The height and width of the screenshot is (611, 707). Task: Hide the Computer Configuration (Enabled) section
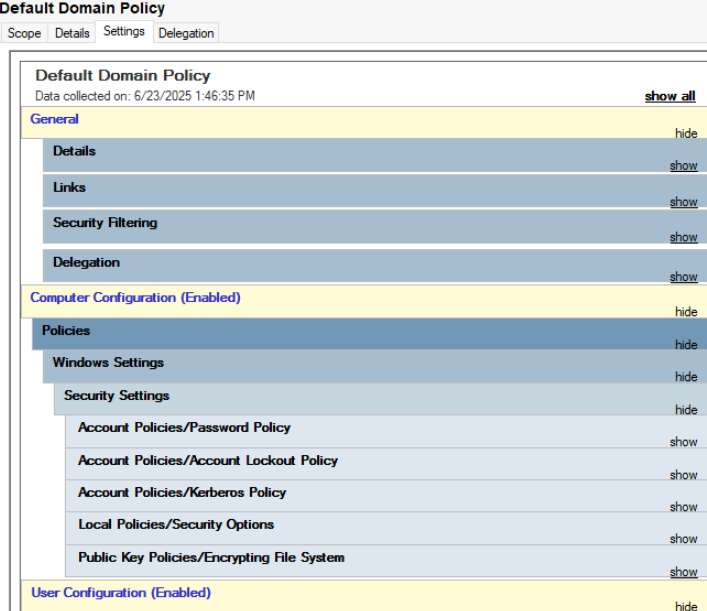(x=686, y=312)
